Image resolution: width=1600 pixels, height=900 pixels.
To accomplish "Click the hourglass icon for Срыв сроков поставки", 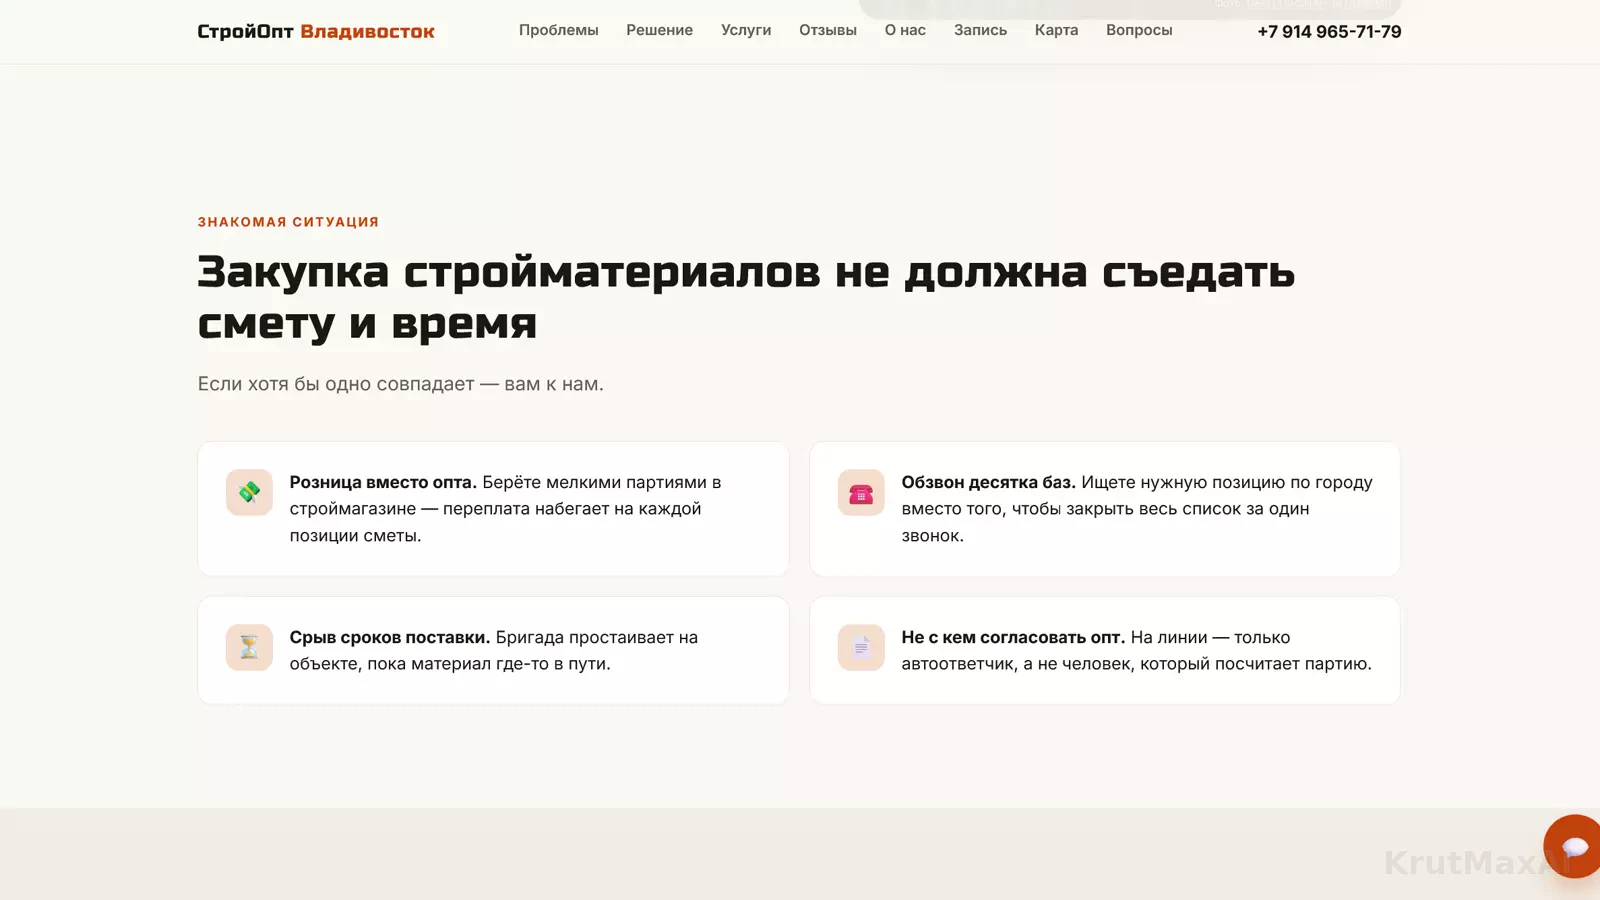I will [249, 647].
